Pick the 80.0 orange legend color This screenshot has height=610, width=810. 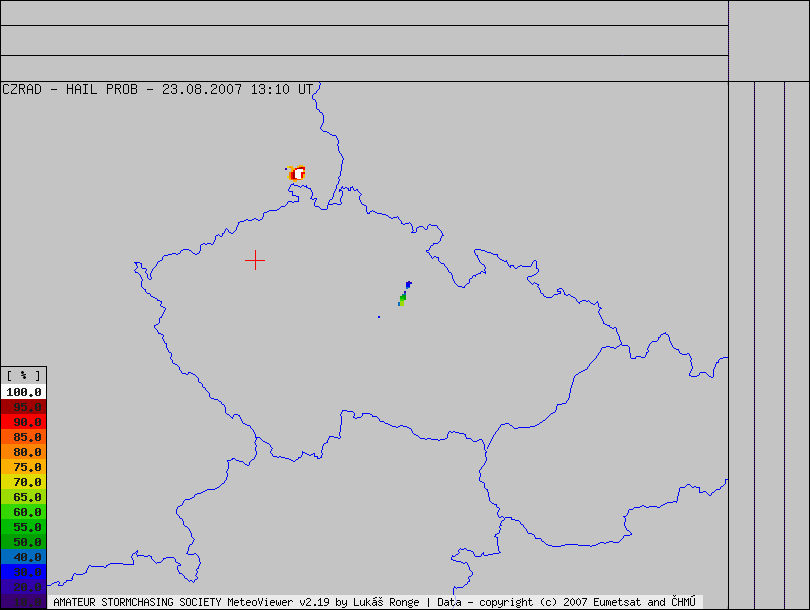point(23,452)
